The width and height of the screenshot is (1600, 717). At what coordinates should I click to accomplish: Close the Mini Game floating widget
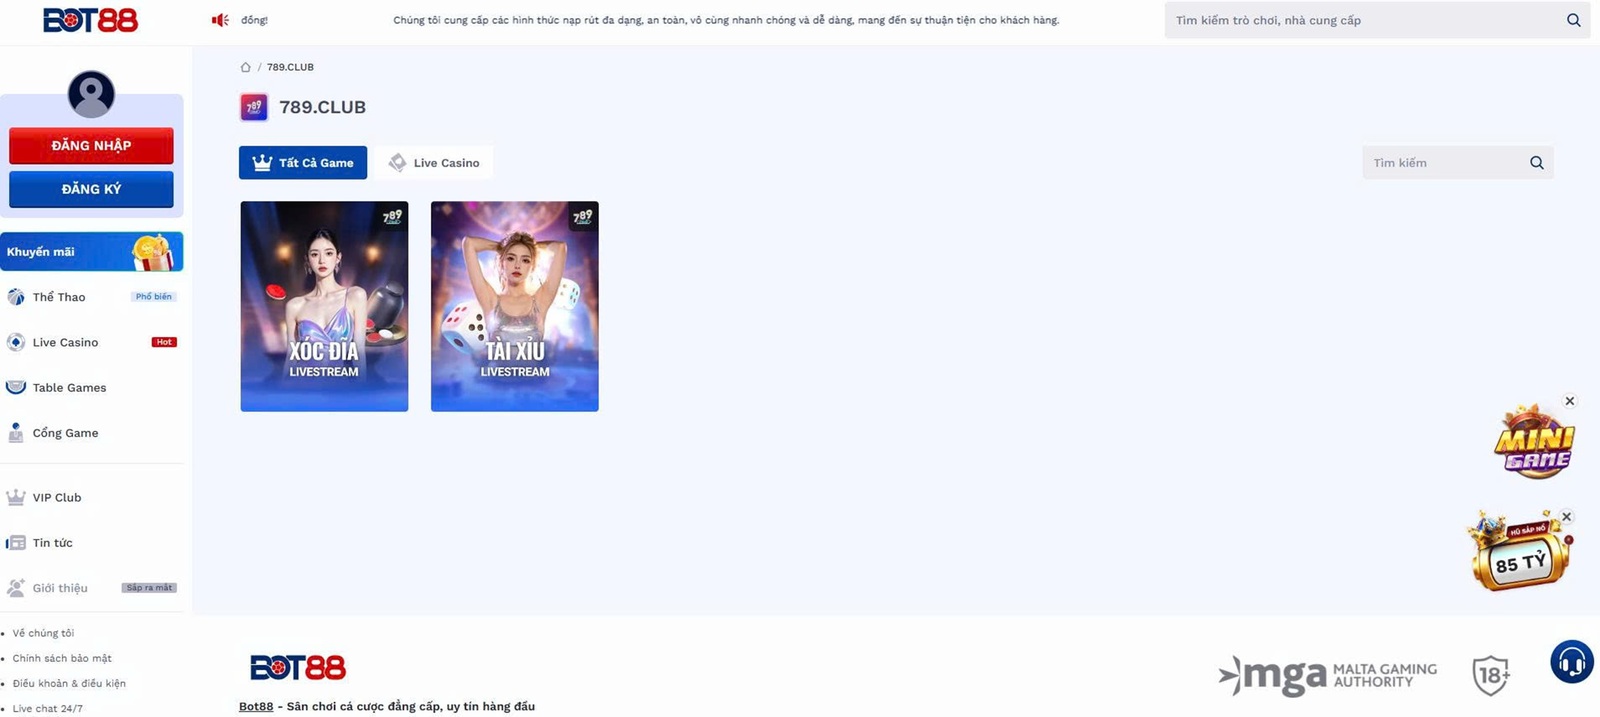pyautogui.click(x=1569, y=401)
